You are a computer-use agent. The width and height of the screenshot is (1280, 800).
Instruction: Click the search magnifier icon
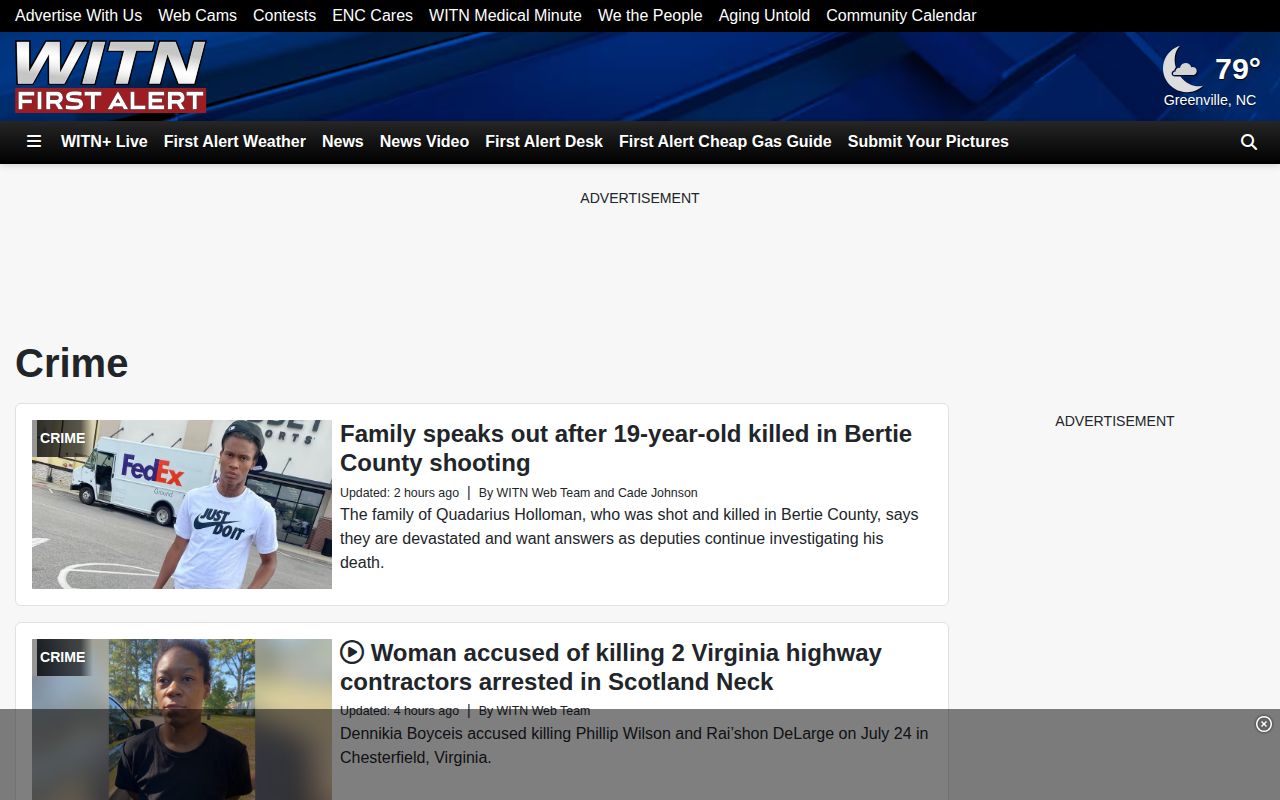(1249, 142)
